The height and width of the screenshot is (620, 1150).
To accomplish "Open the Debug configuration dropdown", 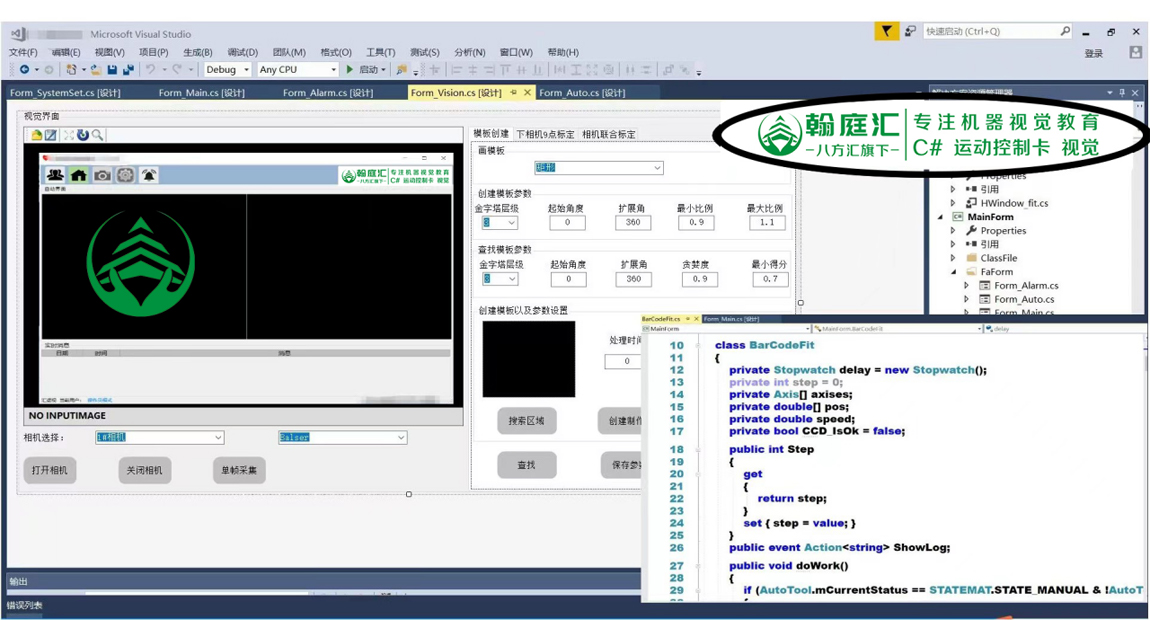I will [x=227, y=70].
